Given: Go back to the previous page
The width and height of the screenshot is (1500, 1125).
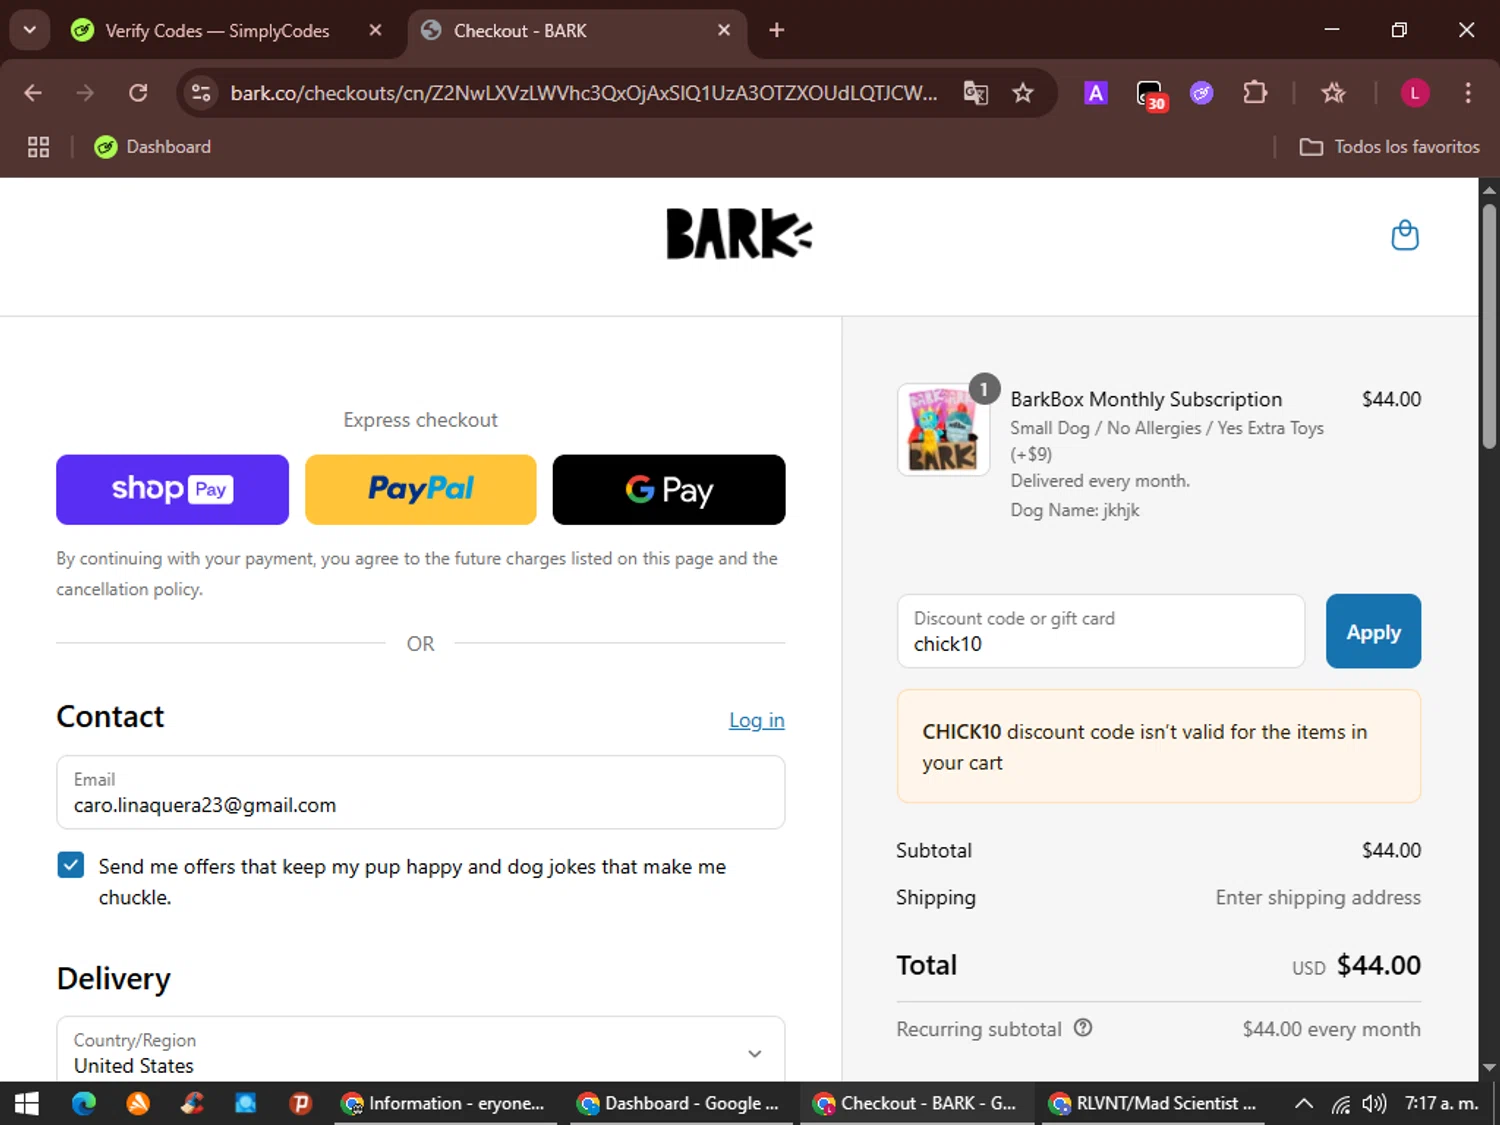Looking at the screenshot, I should click(x=33, y=93).
